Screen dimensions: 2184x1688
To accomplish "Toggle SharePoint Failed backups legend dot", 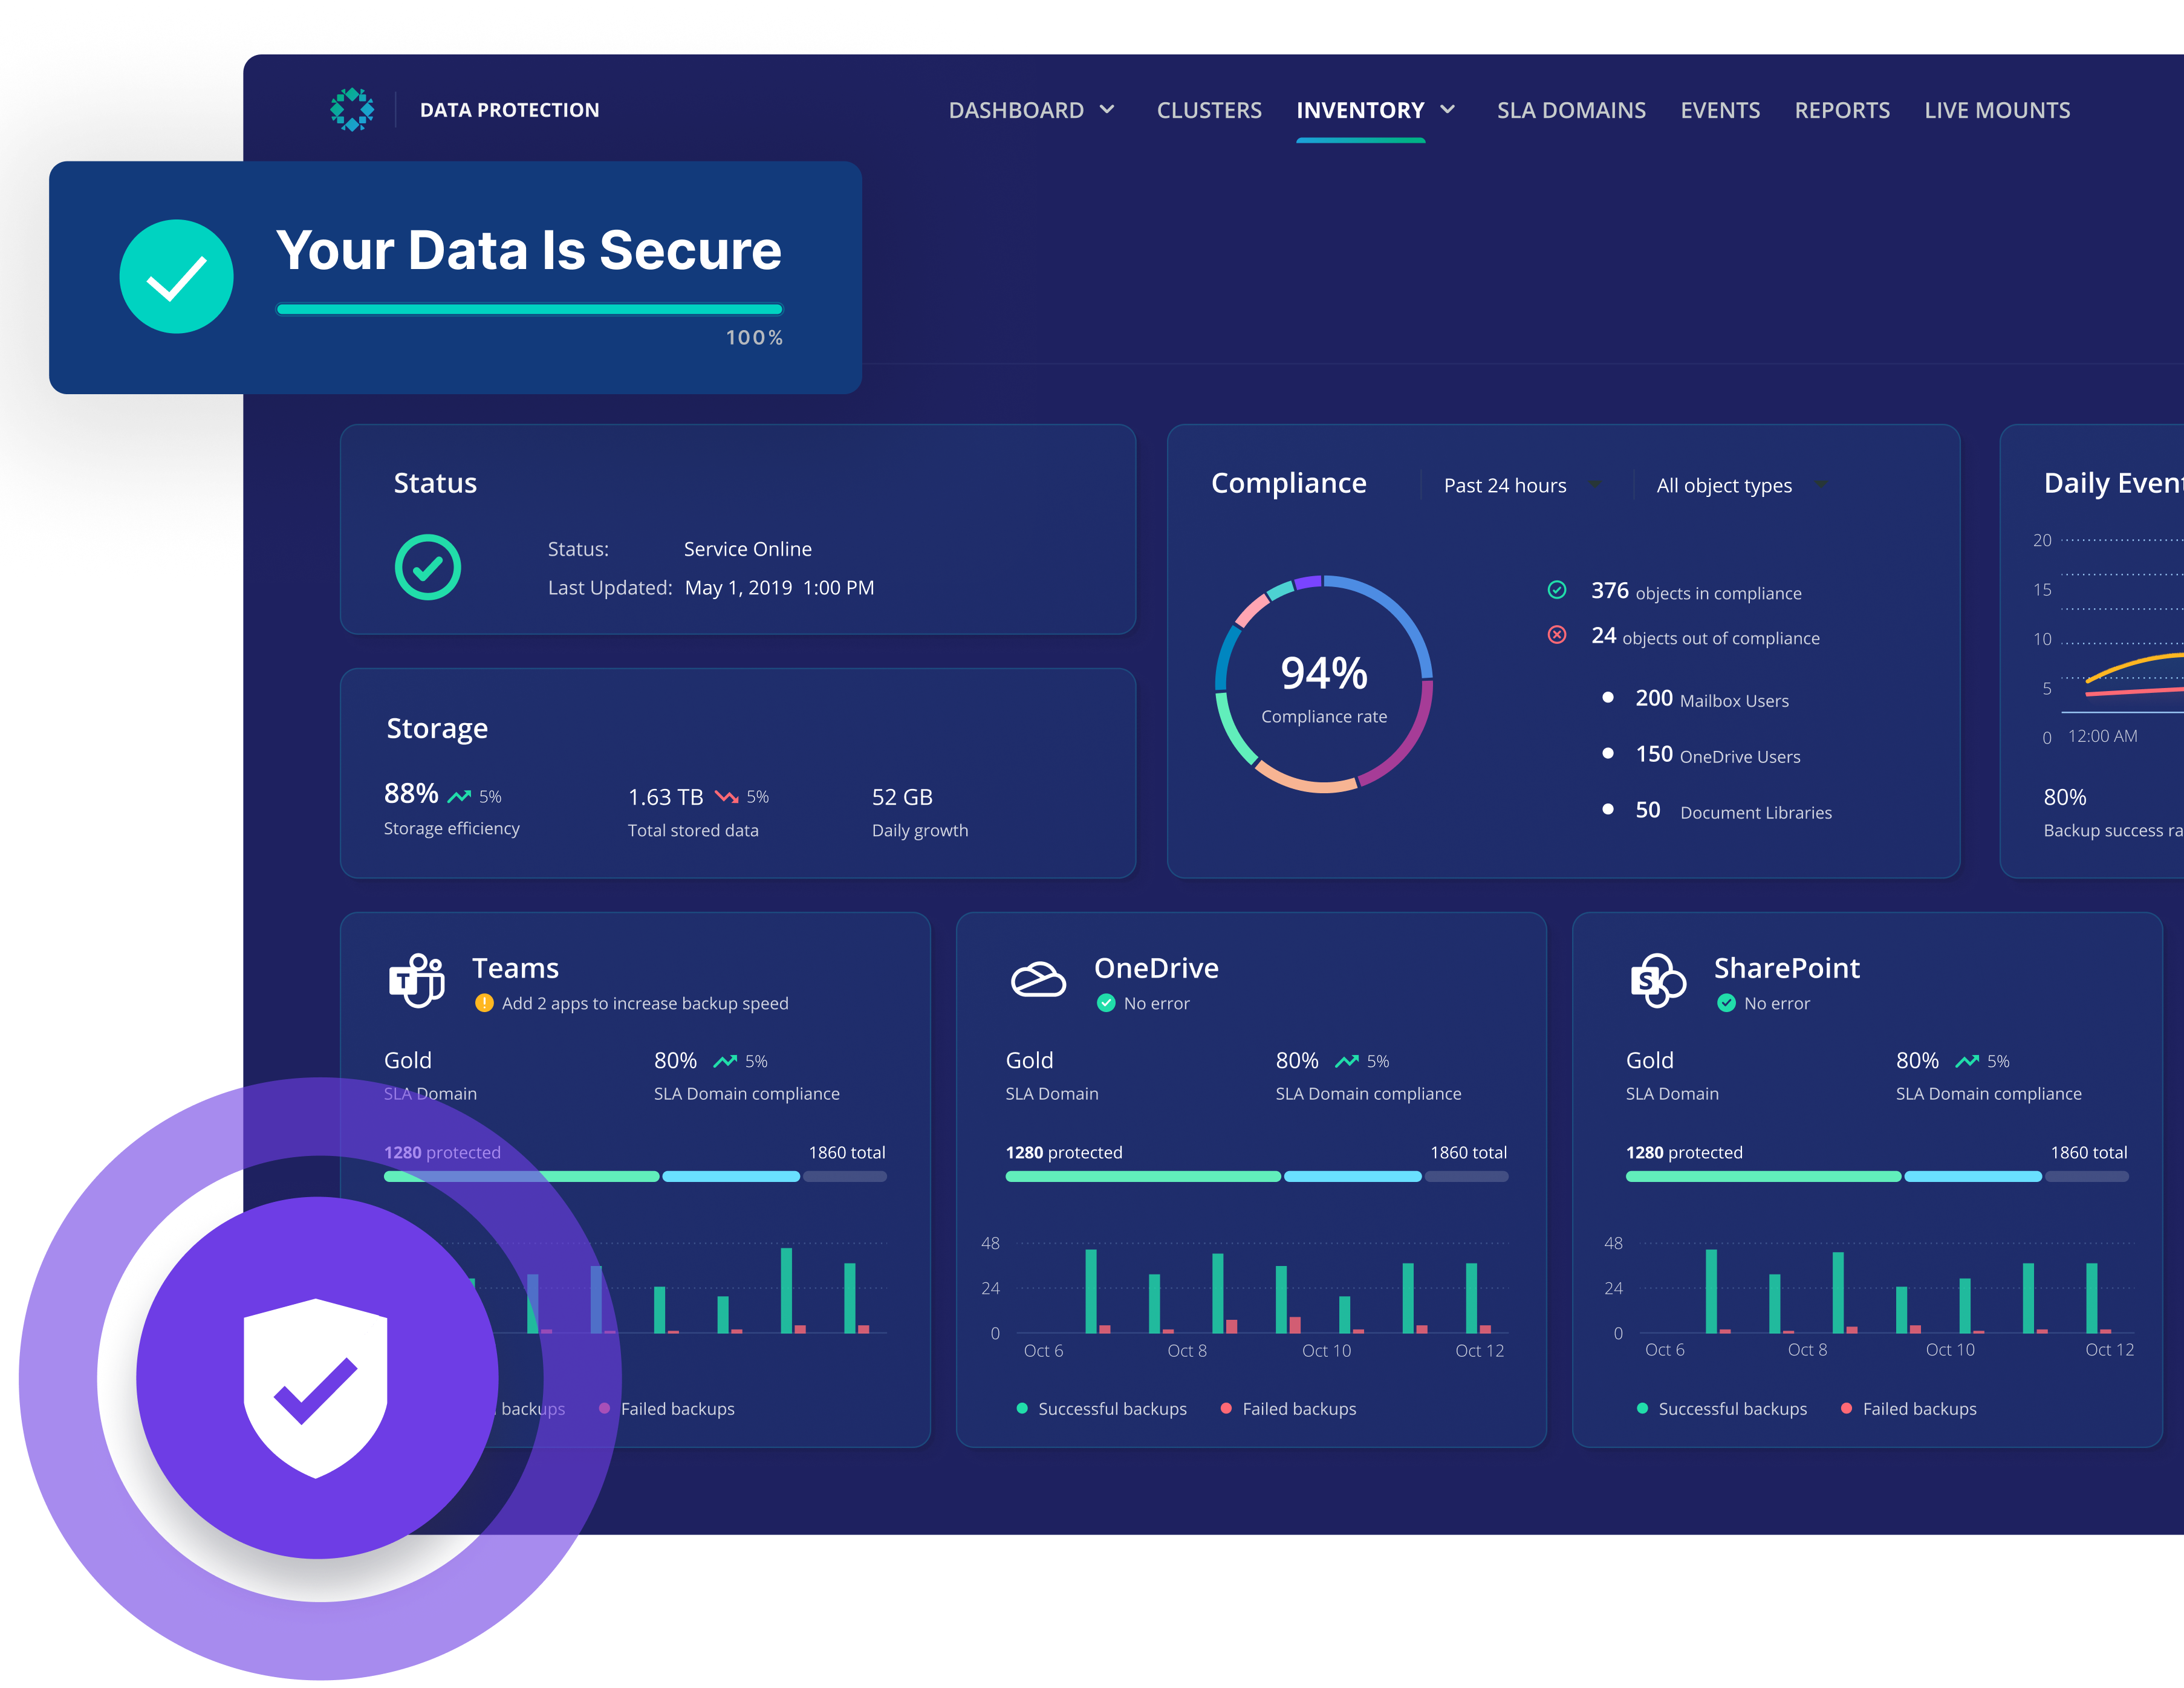I will pyautogui.click(x=1846, y=1408).
